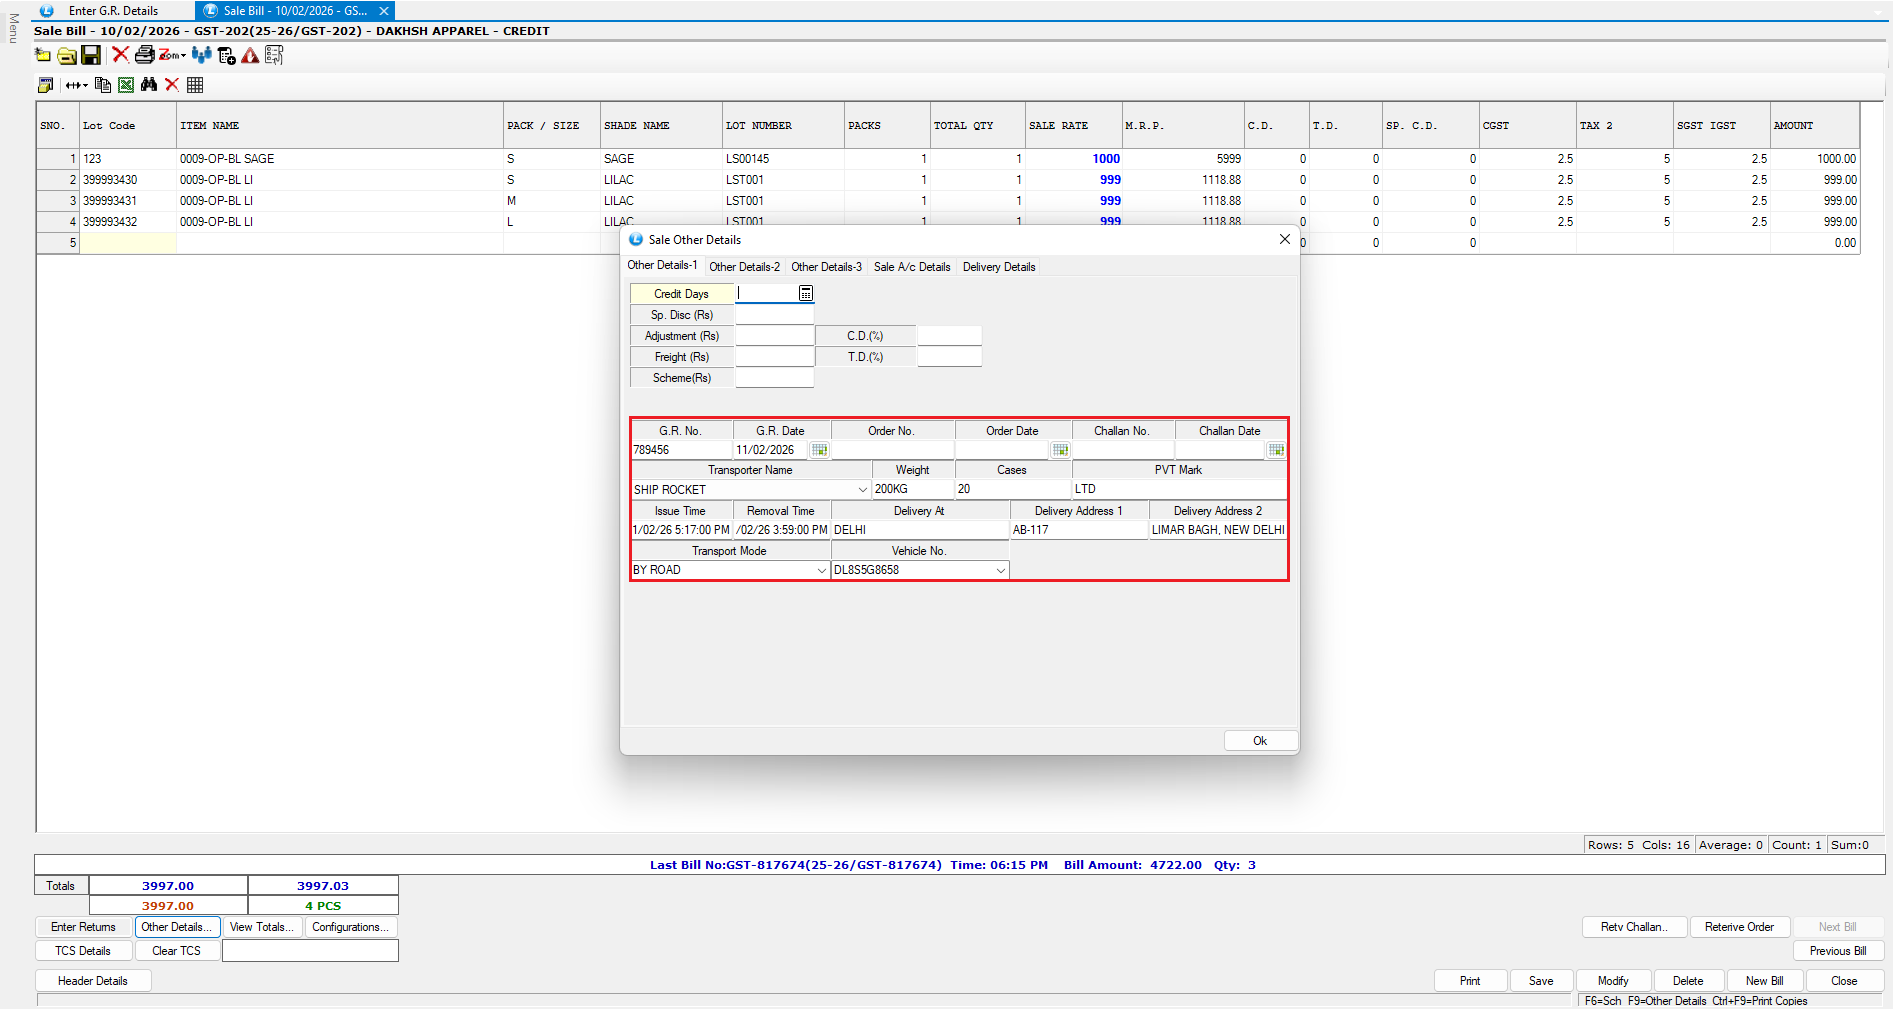The image size is (1893, 1009).
Task: Click the floppy disk save icon
Action: 91,55
